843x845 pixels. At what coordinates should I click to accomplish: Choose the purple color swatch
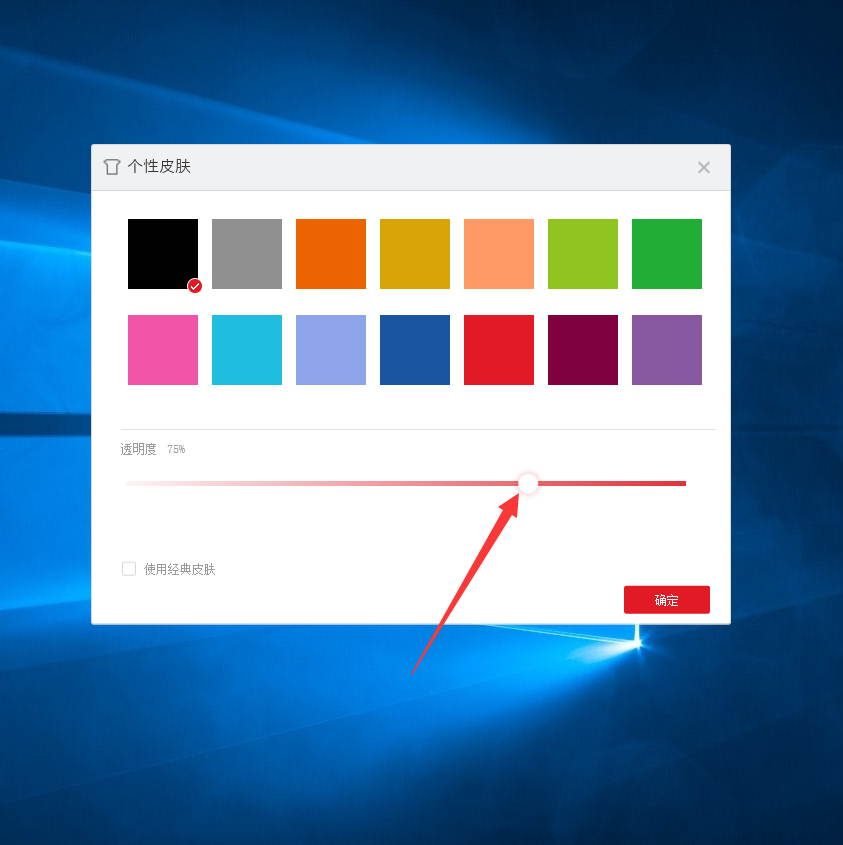(x=667, y=350)
